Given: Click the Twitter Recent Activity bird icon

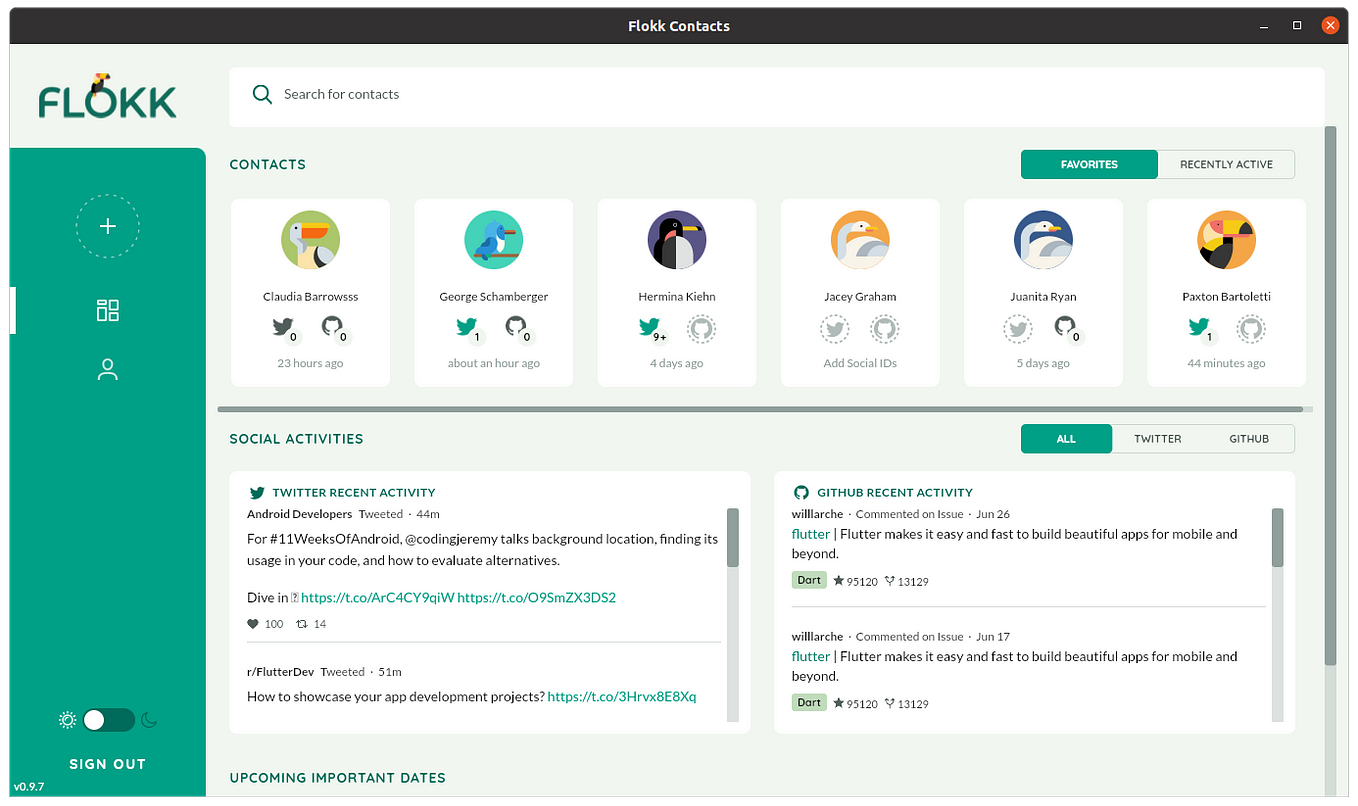Looking at the screenshot, I should point(257,493).
